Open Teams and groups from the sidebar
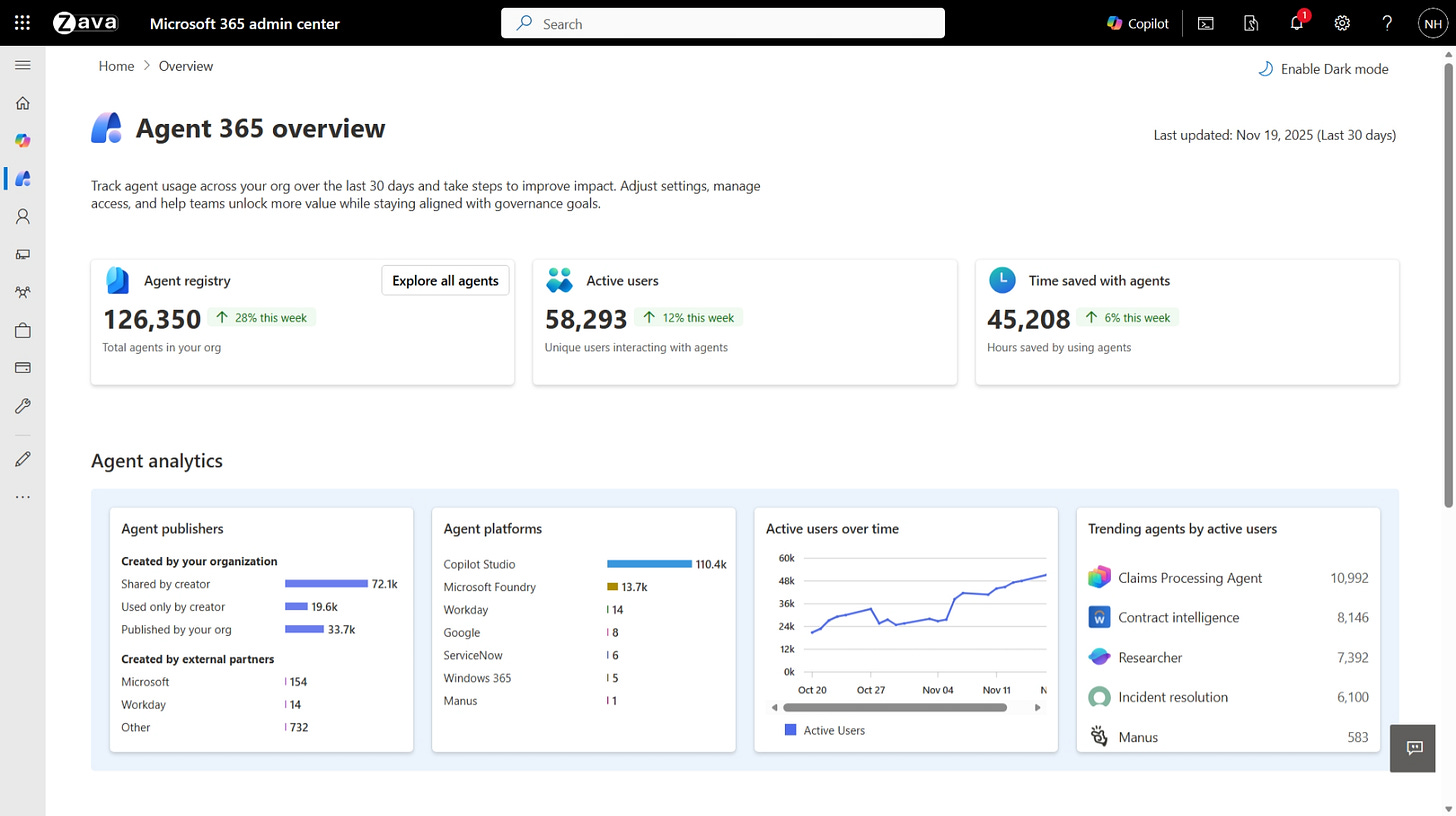Screen dimensions: 1456x816 pyautogui.click(x=23, y=291)
